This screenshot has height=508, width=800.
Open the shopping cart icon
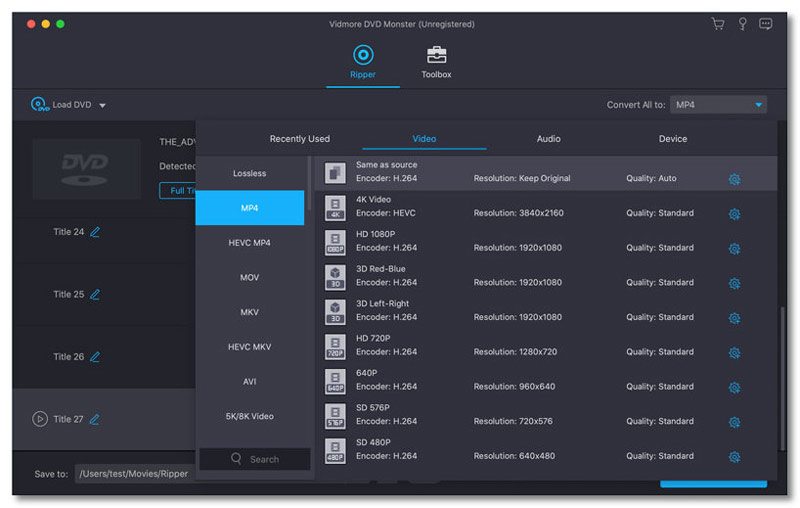718,24
